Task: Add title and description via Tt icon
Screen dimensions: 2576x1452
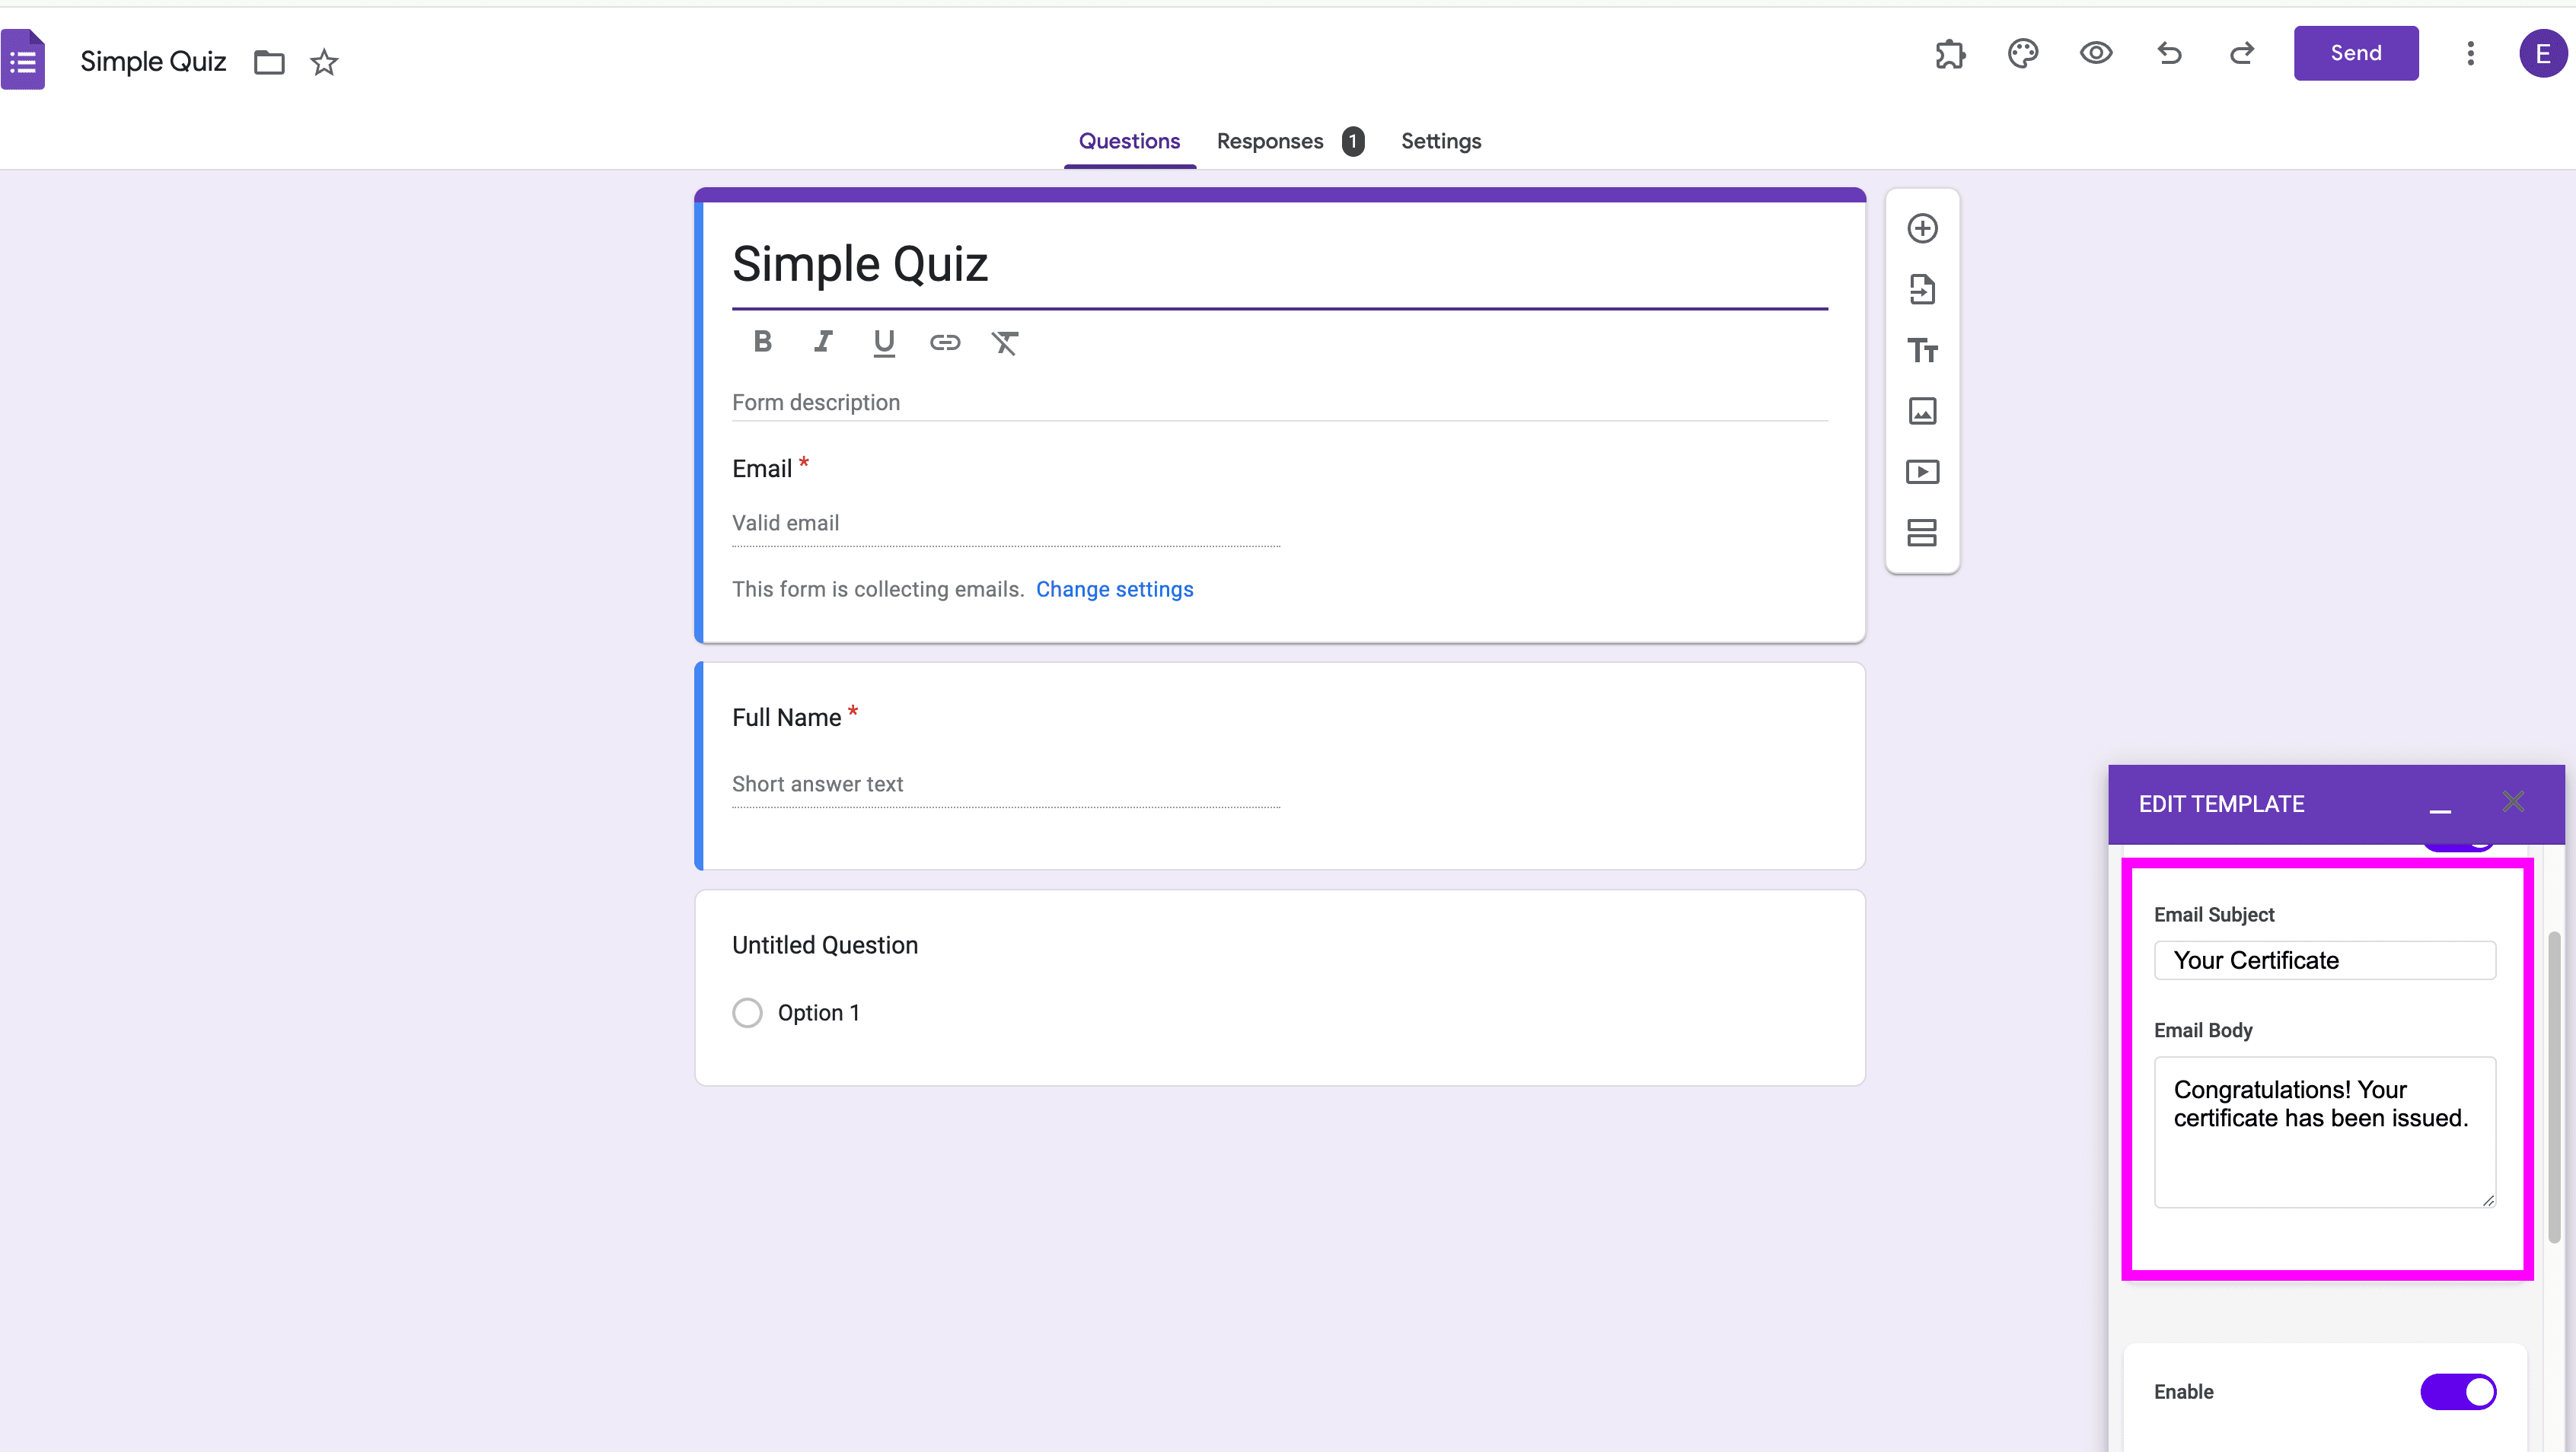Action: pyautogui.click(x=1921, y=351)
